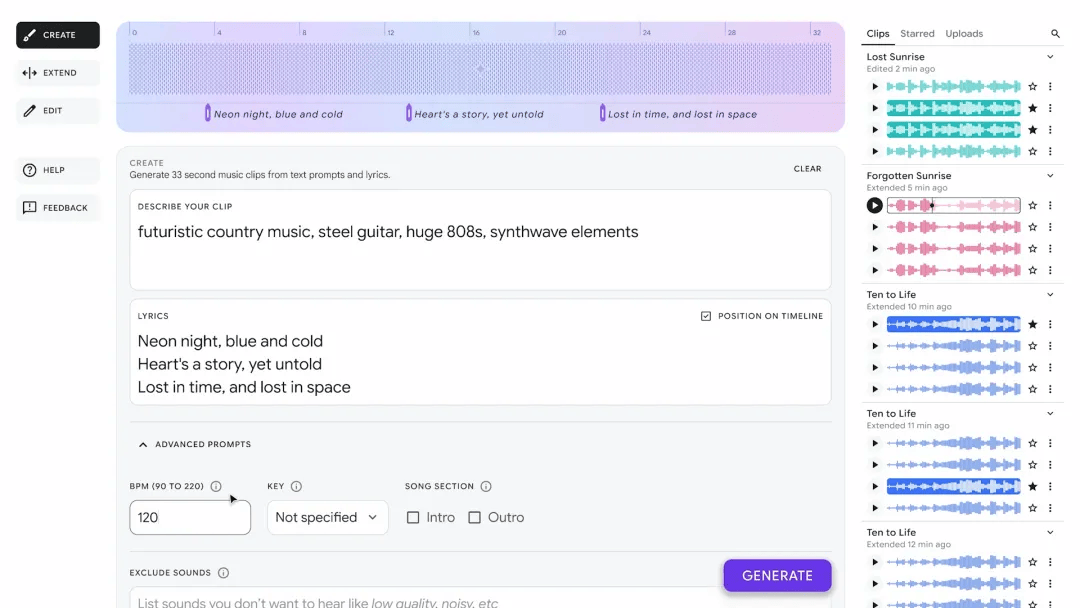This screenshot has height=608, width=1080.
Task: Open more options for first Ten to Life 11 min clip
Action: 1050,443
